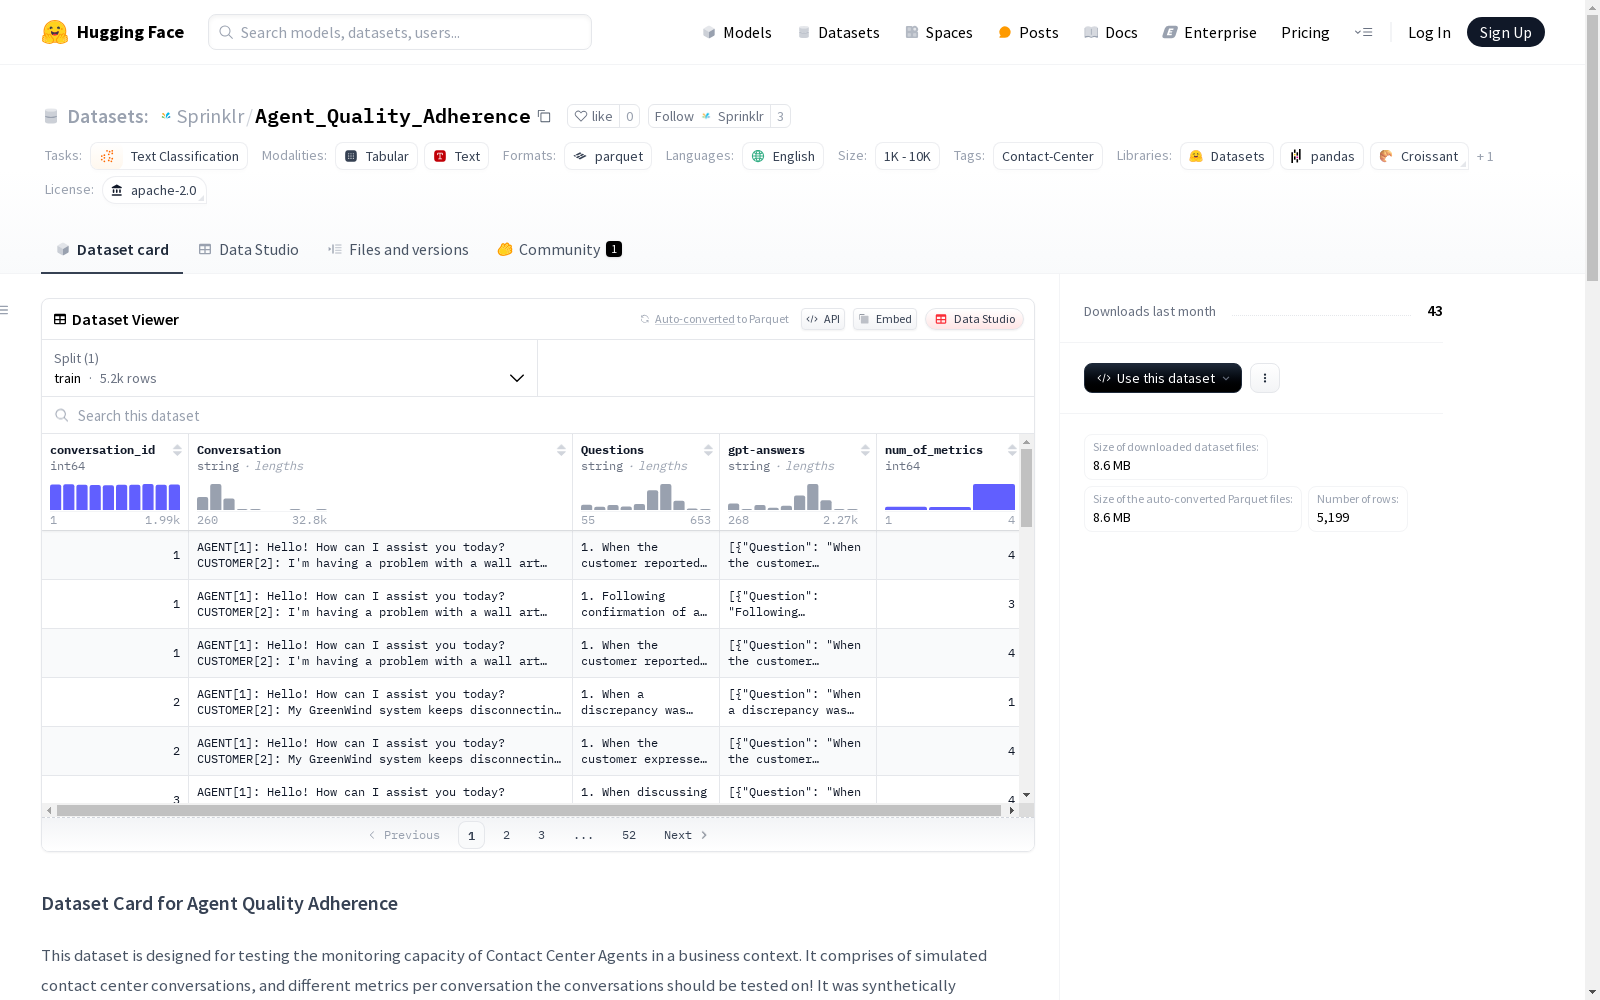Click Next page in pagination
This screenshot has width=1600, height=1000.
coord(686,835)
